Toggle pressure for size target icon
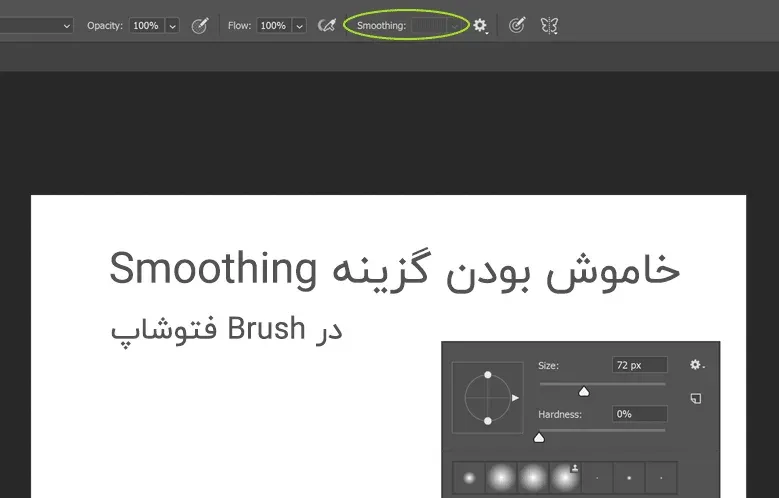 click(x=517, y=25)
